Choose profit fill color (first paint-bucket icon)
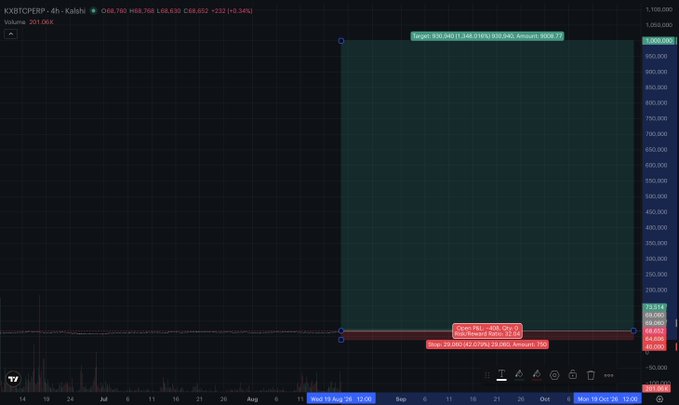 pos(519,375)
